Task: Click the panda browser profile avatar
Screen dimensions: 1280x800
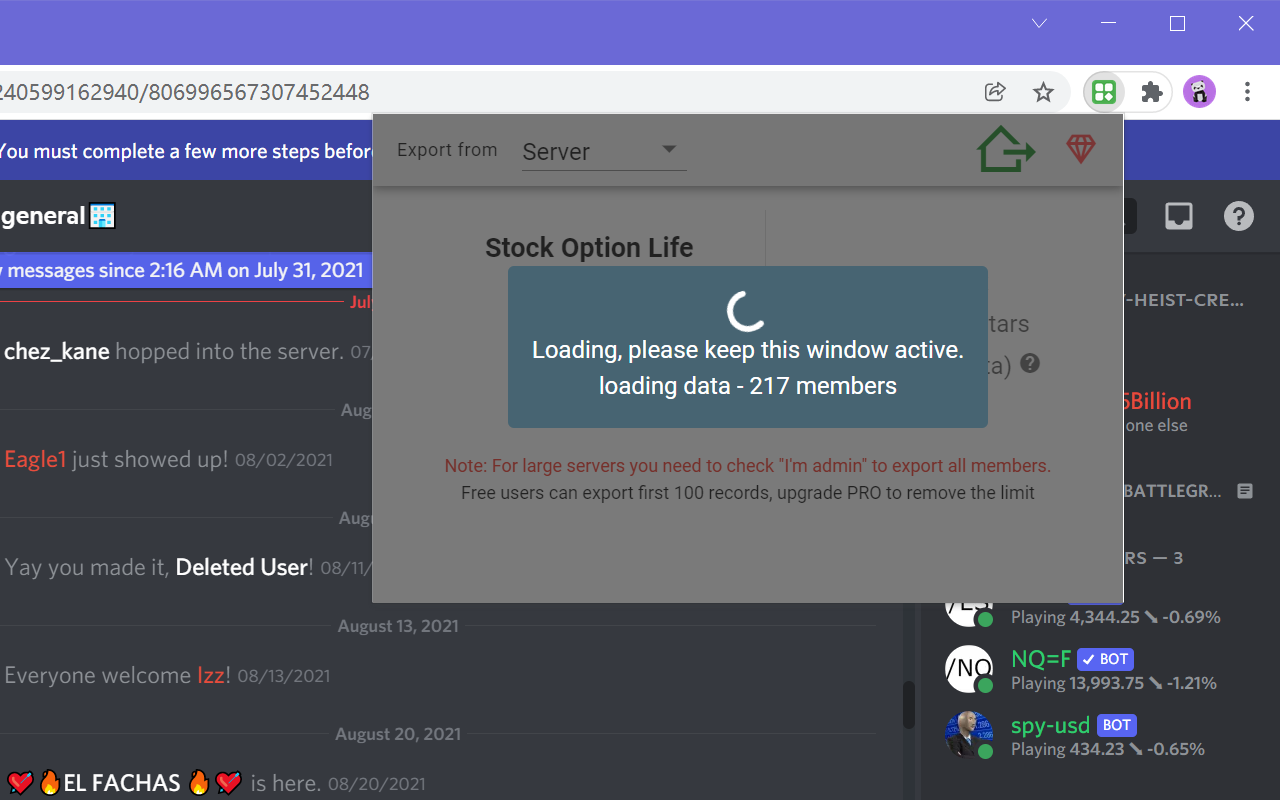Action: 1199,91
